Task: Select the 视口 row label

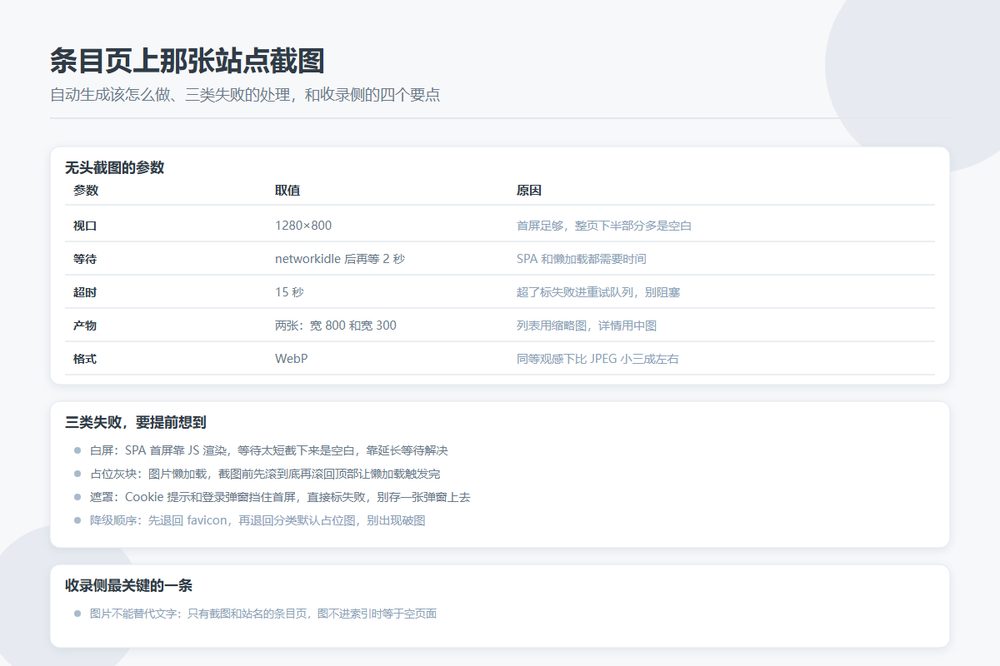Action: click(85, 226)
